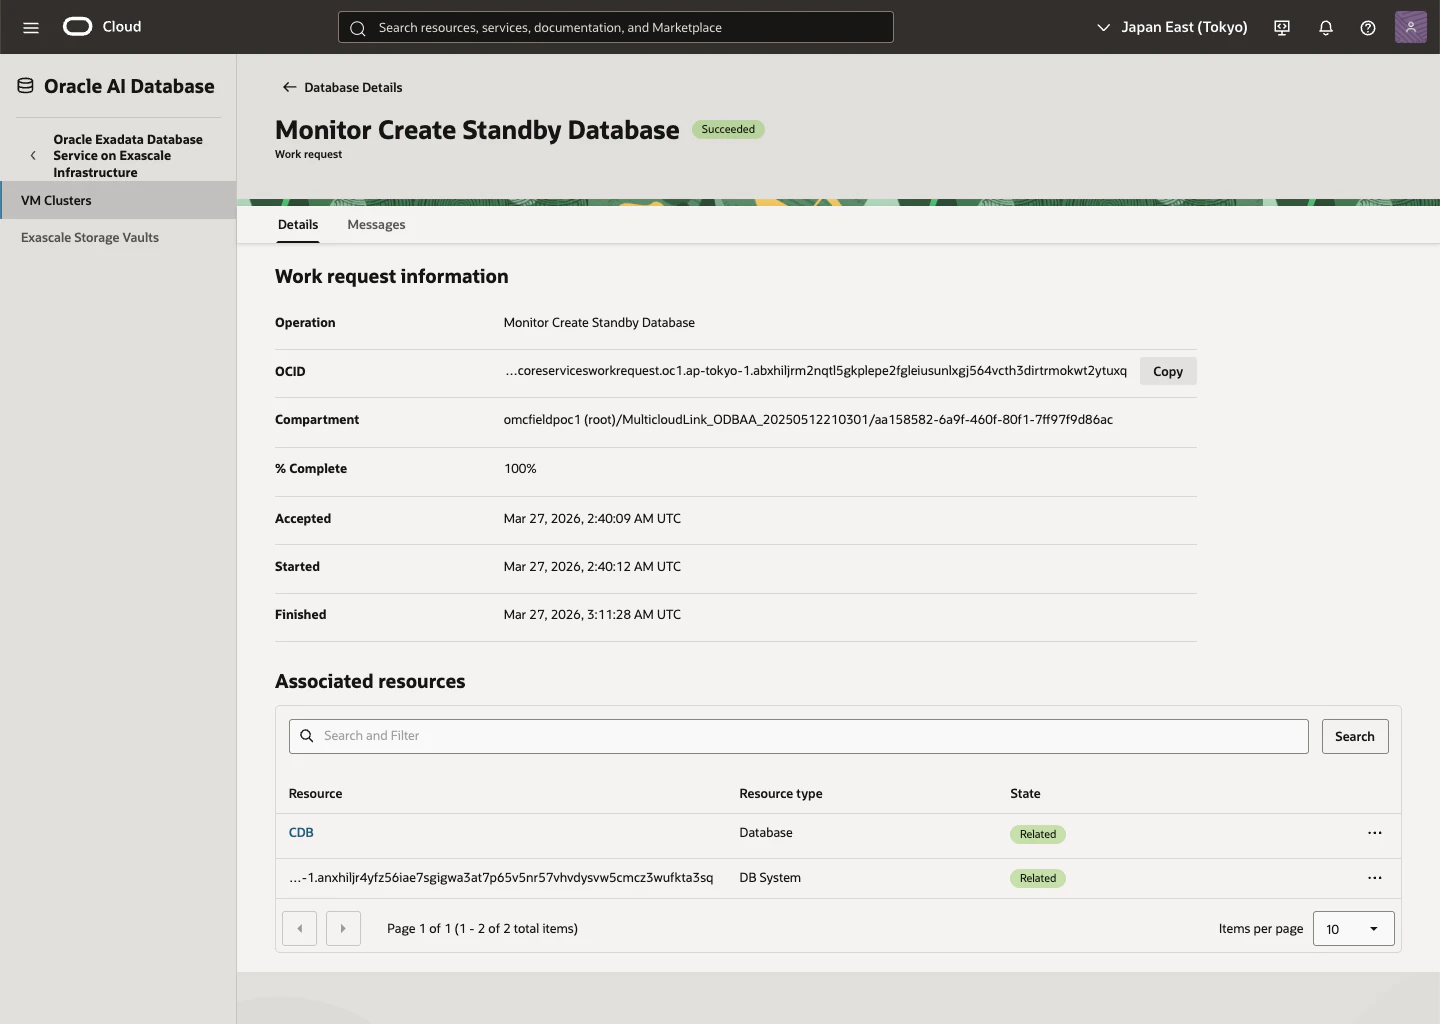Switch to the Messages tab
The width and height of the screenshot is (1440, 1024).
tap(376, 225)
